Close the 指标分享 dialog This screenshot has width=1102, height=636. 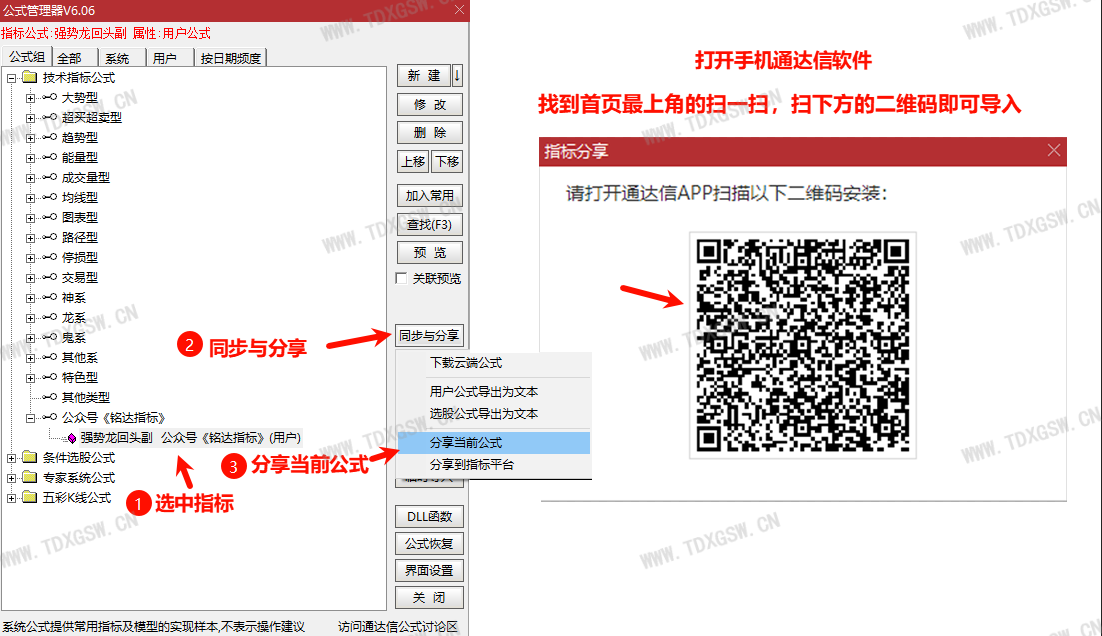(1054, 150)
